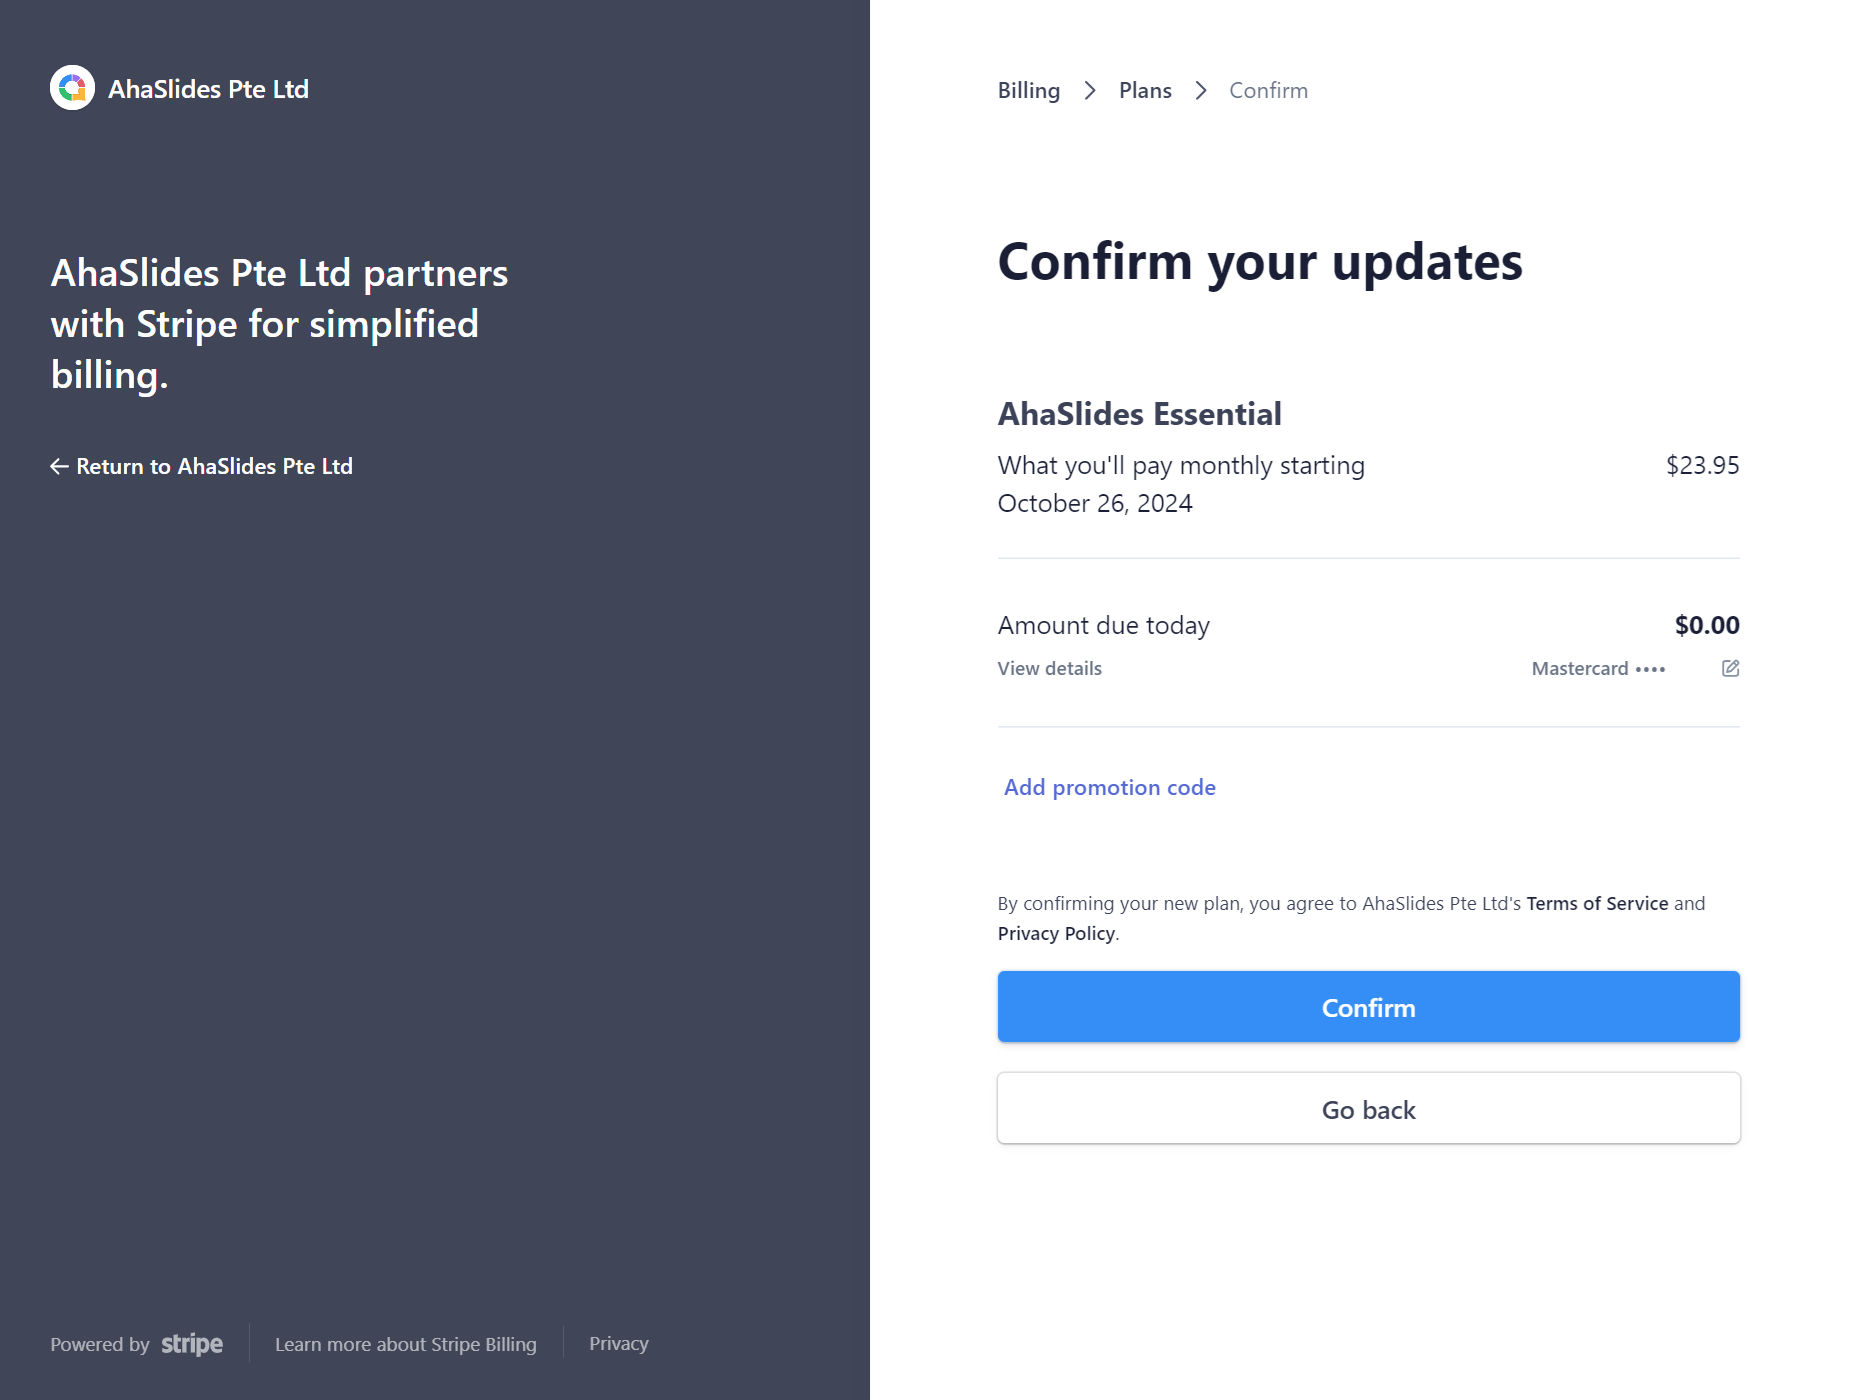Open Learn more about Stripe Billing
Screen dimensions: 1853x1400
(406, 1344)
